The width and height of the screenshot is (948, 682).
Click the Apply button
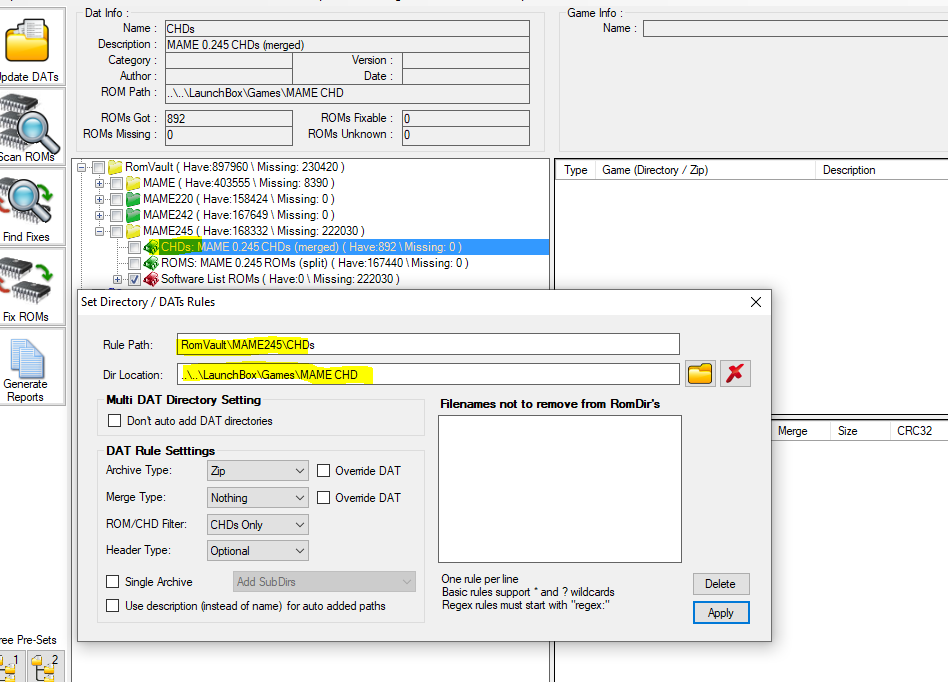pos(721,612)
